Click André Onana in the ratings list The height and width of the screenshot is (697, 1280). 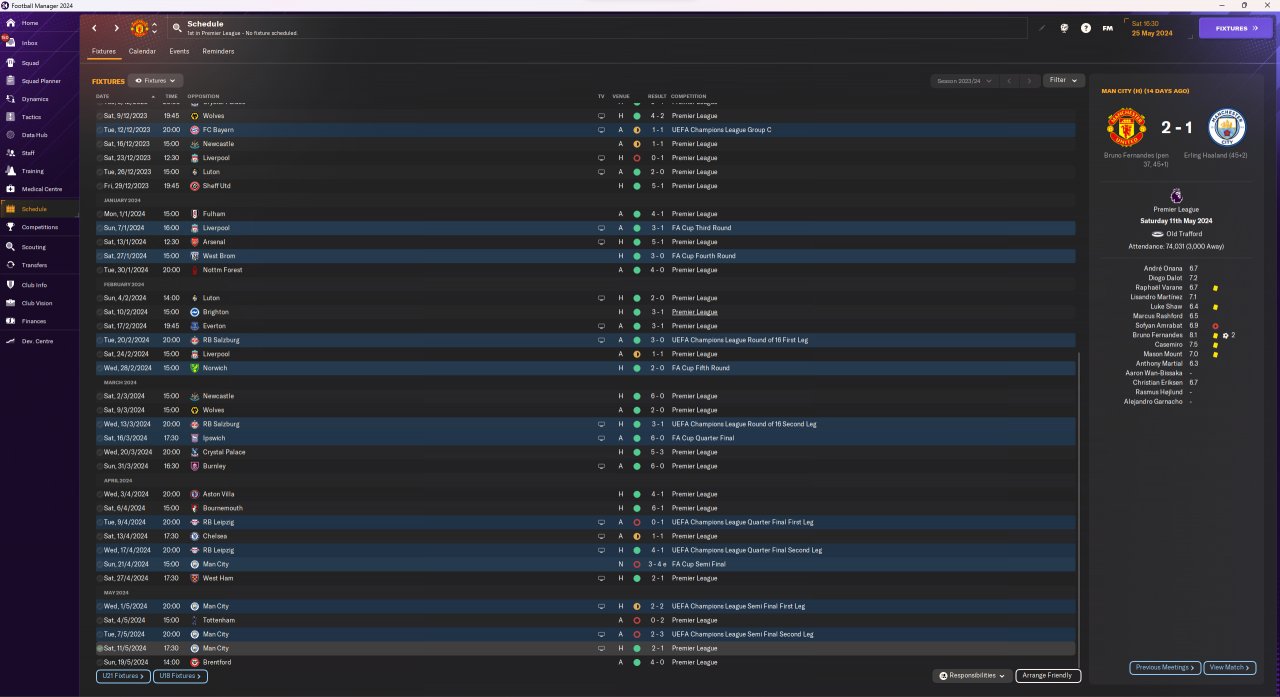(x=1163, y=268)
